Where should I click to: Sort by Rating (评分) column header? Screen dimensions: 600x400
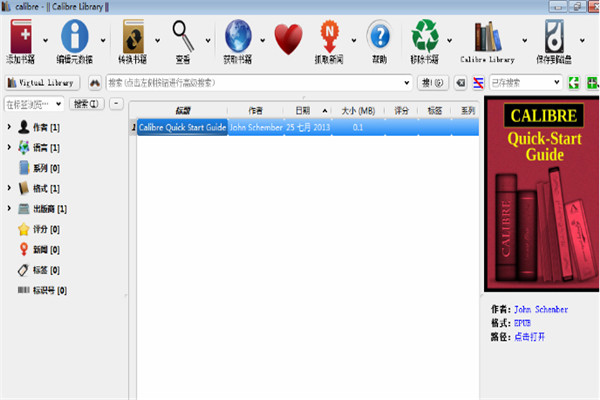pyautogui.click(x=402, y=111)
